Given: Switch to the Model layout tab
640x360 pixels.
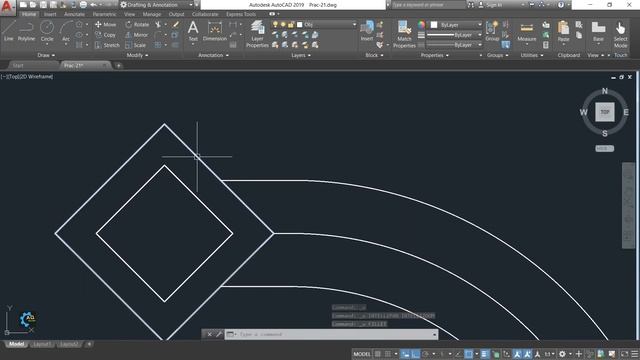Looking at the screenshot, I should click(x=16, y=344).
